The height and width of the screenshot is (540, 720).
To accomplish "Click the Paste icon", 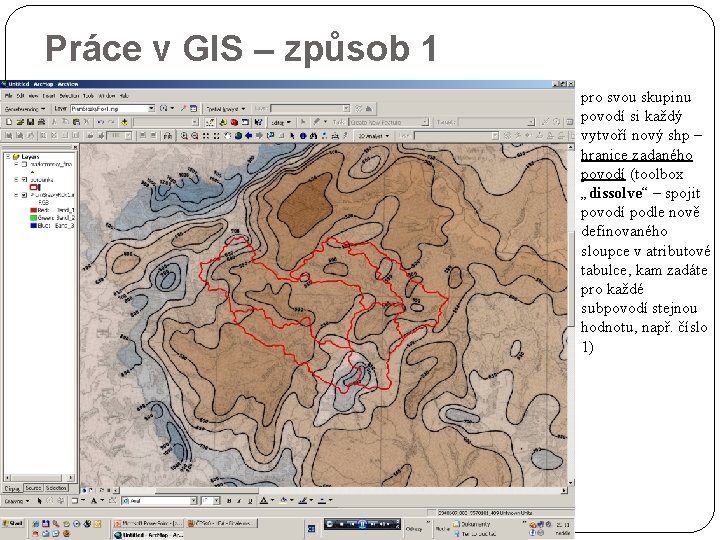I will [76, 122].
